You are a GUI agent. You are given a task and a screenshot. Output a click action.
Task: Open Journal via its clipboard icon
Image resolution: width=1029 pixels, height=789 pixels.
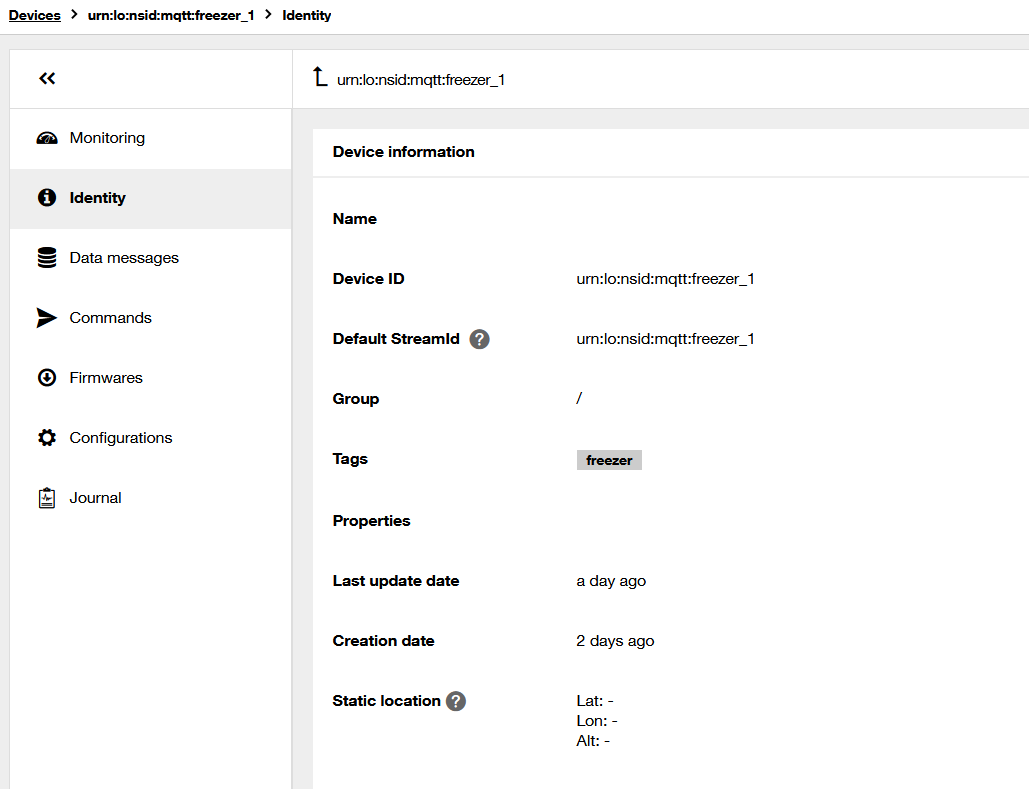coord(46,497)
